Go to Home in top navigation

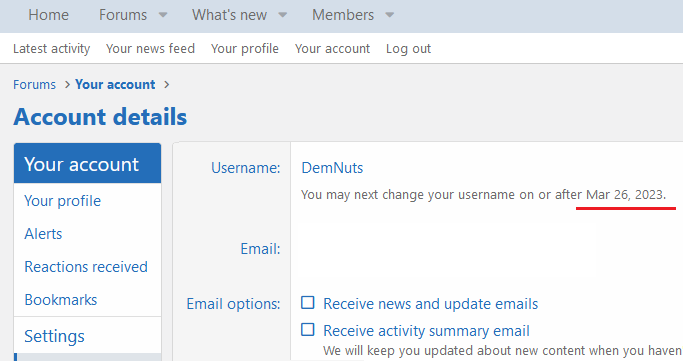pos(48,15)
